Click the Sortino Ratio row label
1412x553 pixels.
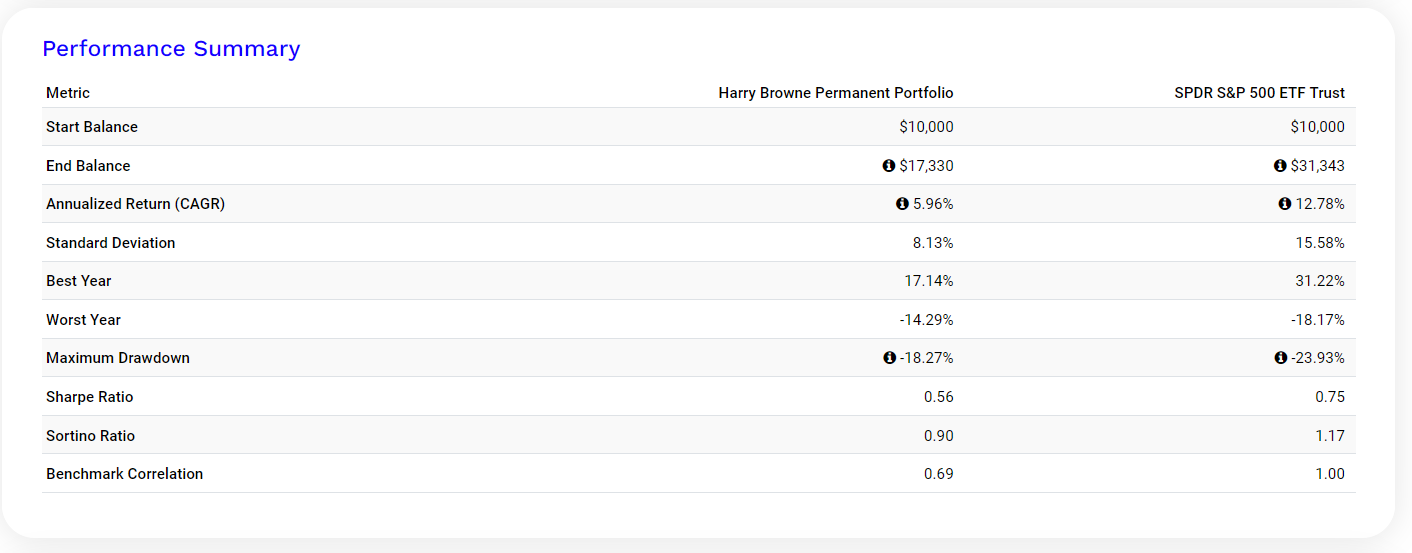(x=90, y=436)
